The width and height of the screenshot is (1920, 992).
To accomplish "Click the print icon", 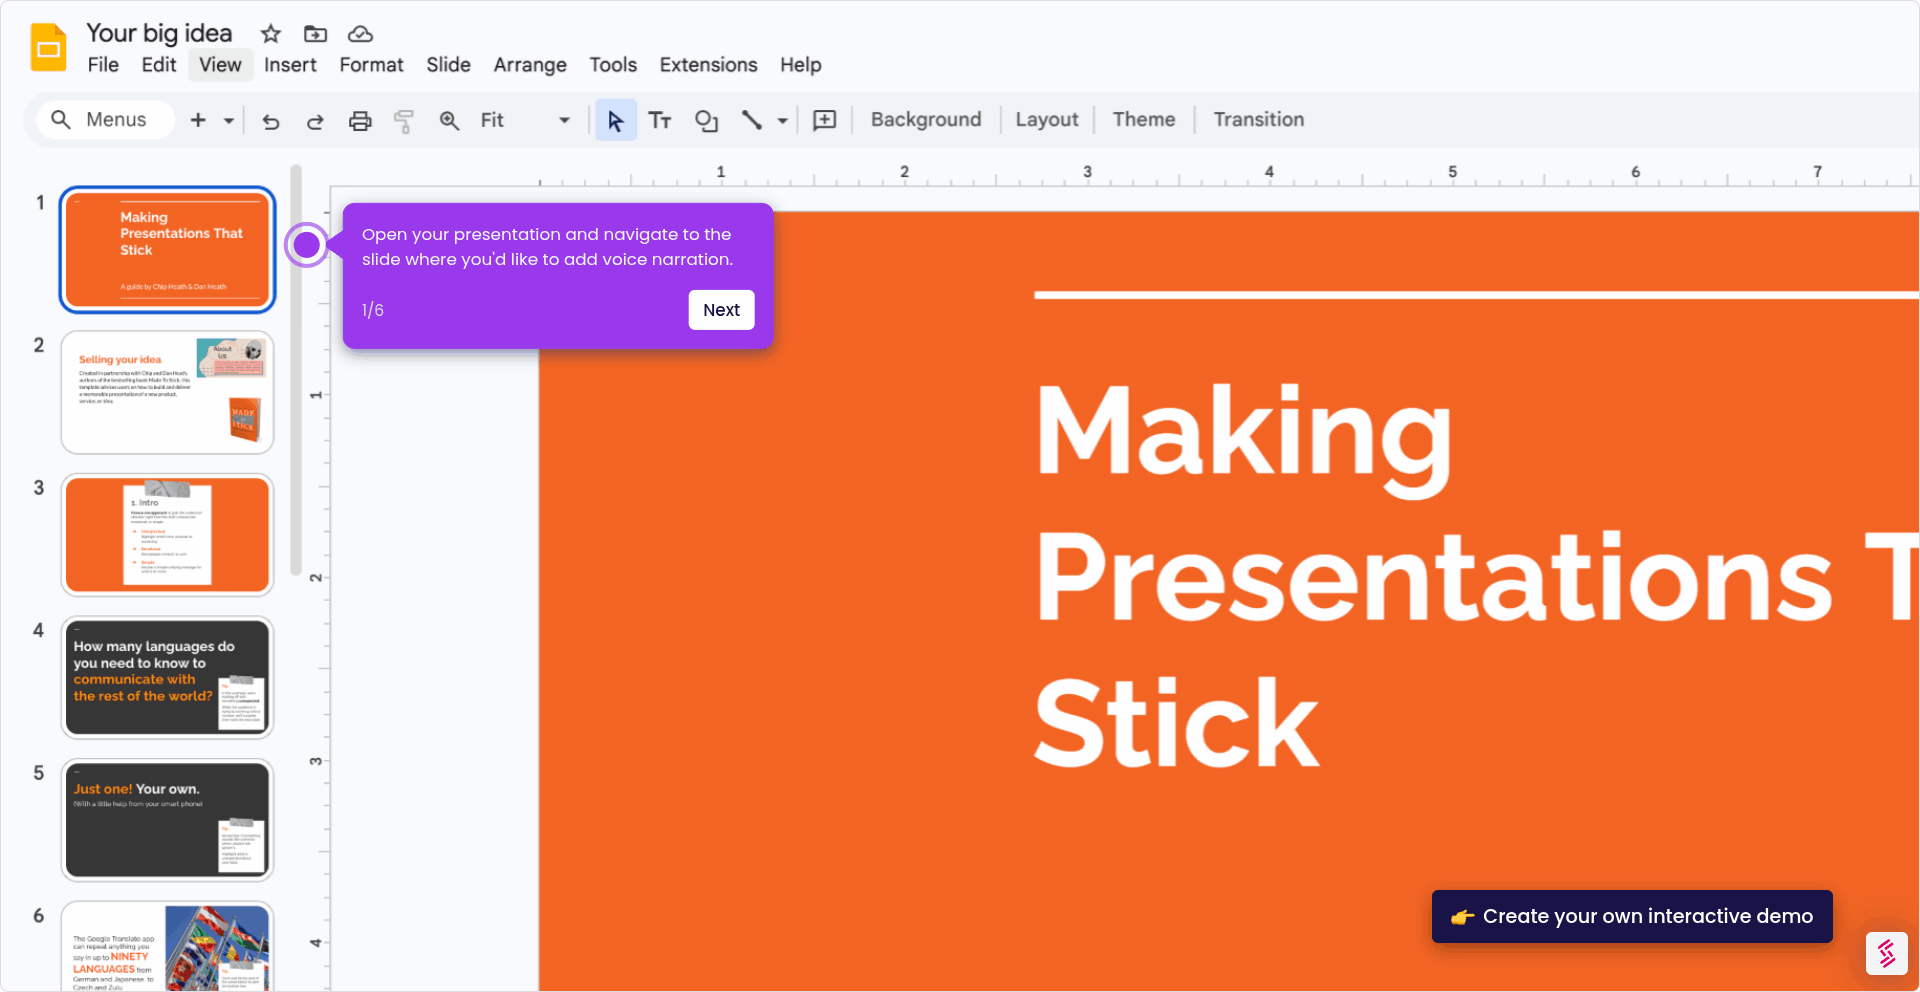I will pyautogui.click(x=360, y=121).
